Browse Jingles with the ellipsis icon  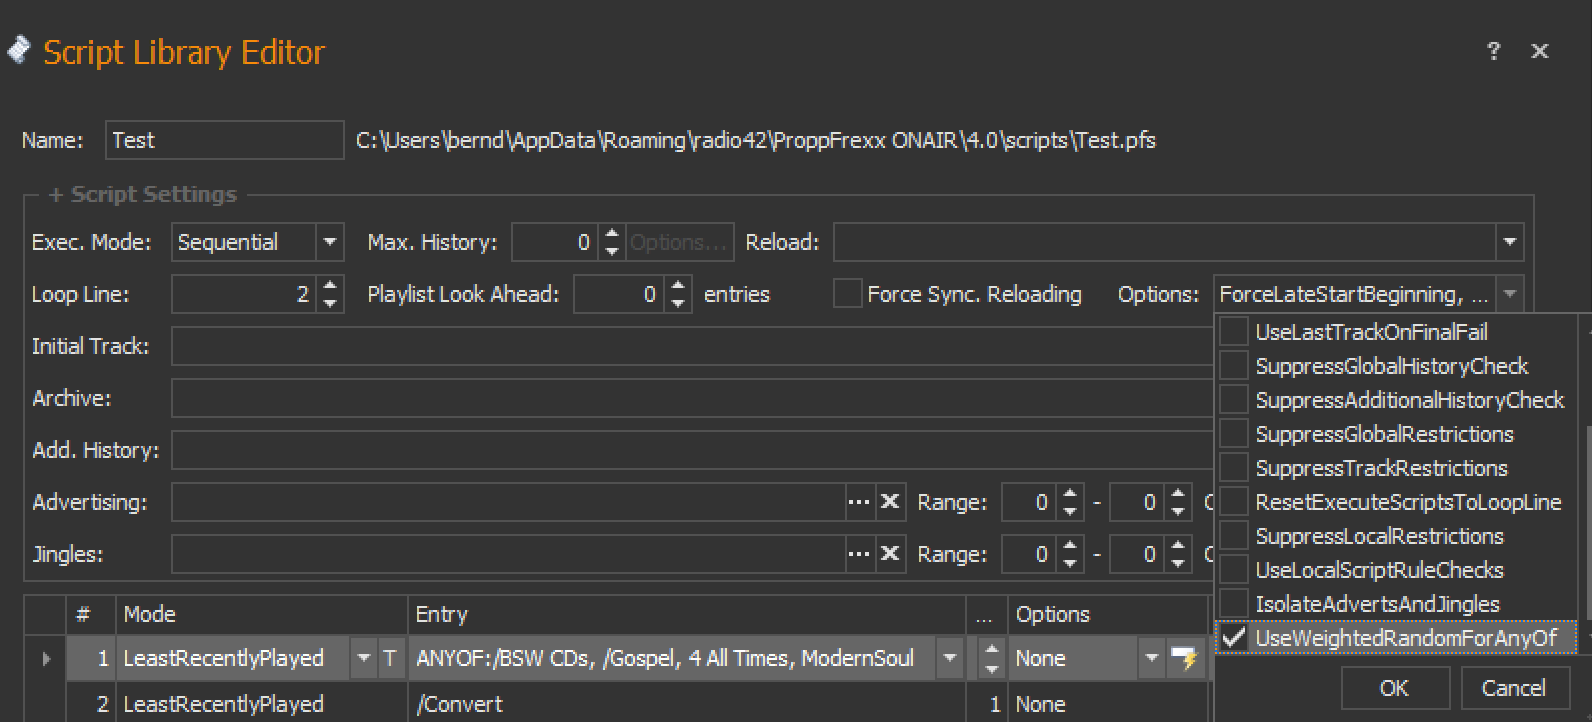pos(859,554)
